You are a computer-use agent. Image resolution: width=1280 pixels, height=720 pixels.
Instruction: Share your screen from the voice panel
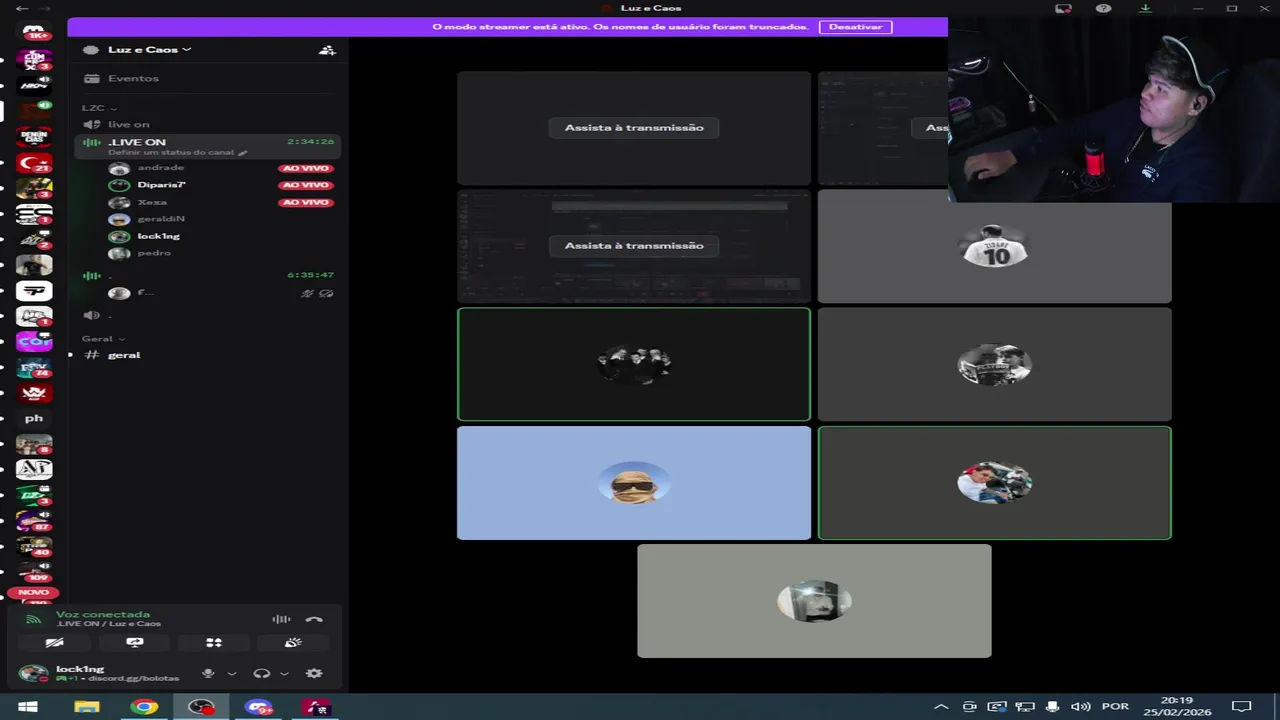[x=135, y=643]
